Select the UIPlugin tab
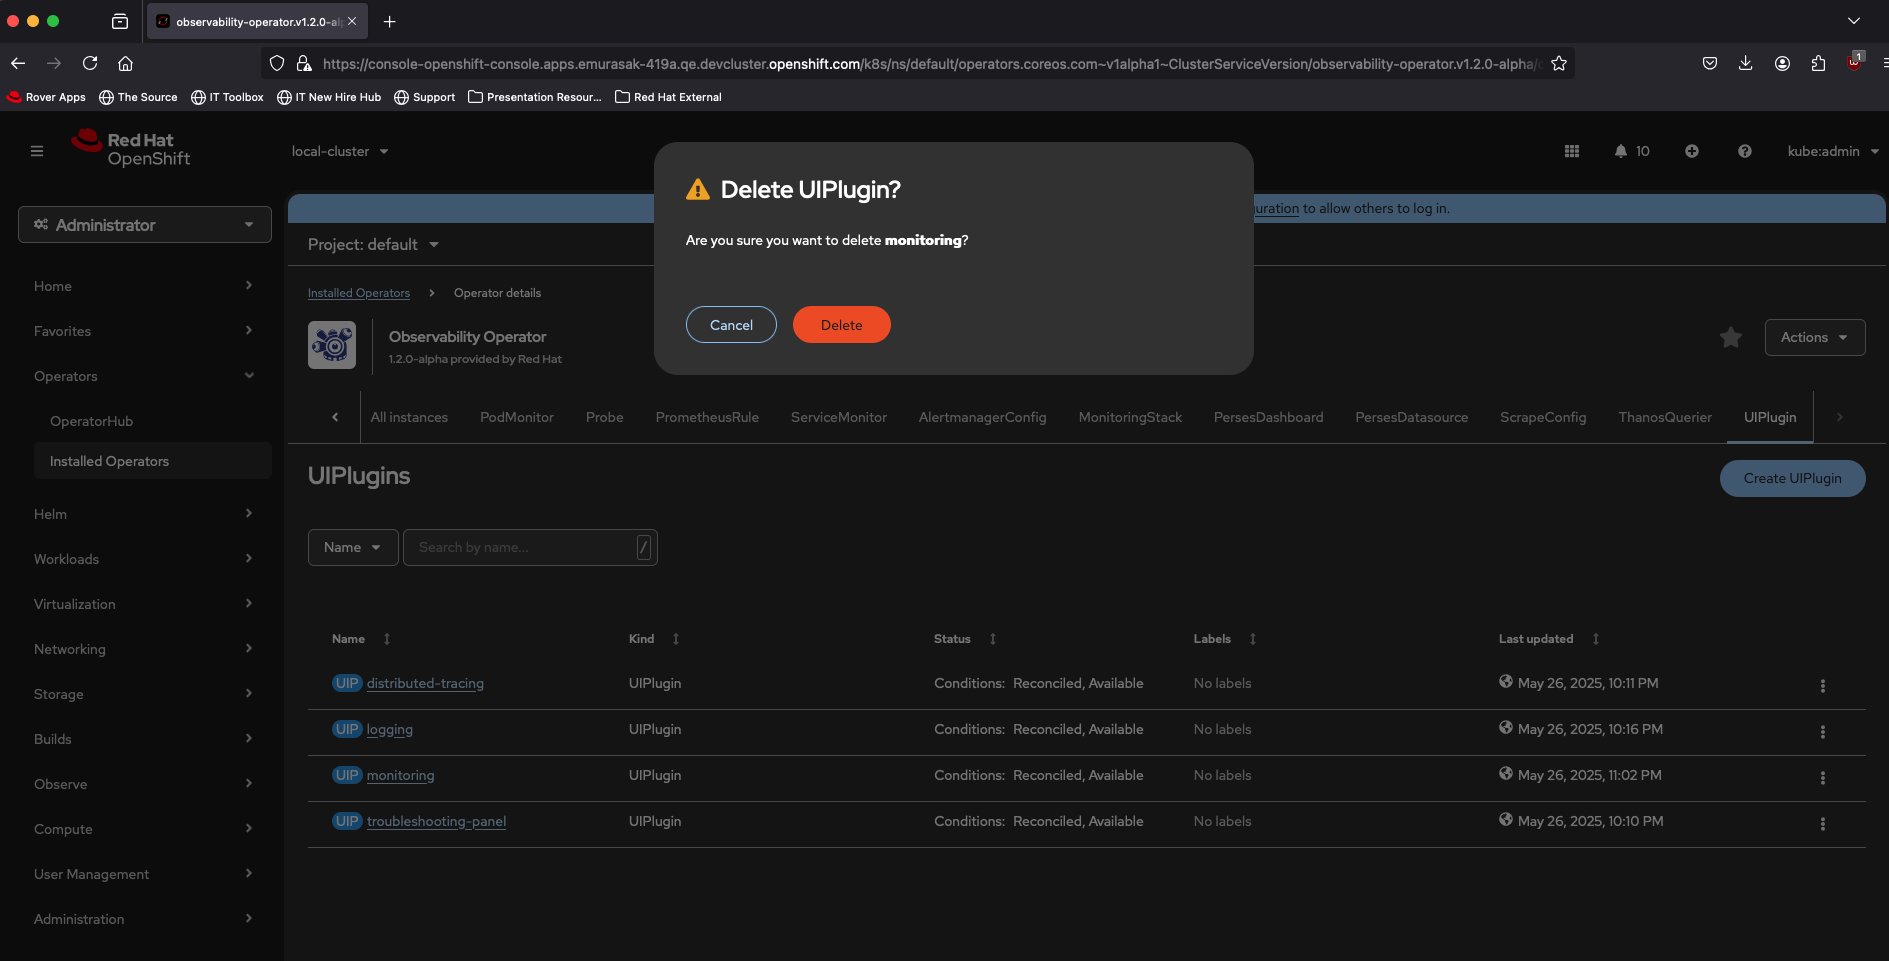The image size is (1889, 961). point(1770,417)
